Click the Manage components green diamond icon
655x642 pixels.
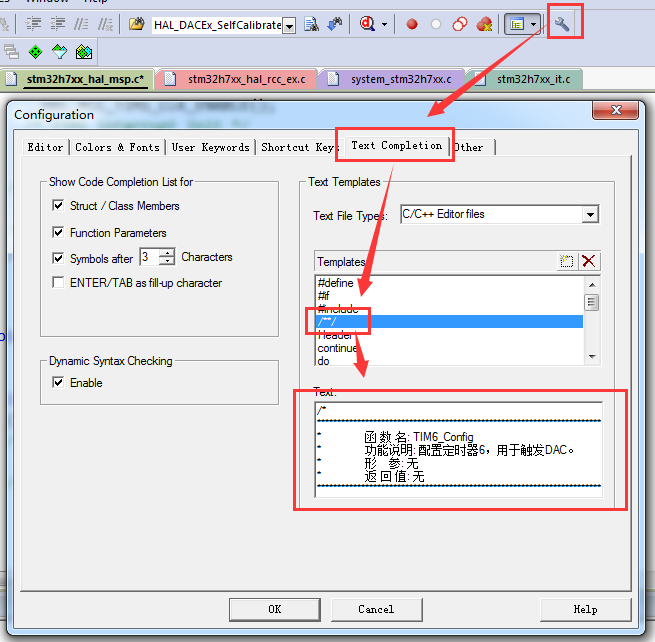36,52
